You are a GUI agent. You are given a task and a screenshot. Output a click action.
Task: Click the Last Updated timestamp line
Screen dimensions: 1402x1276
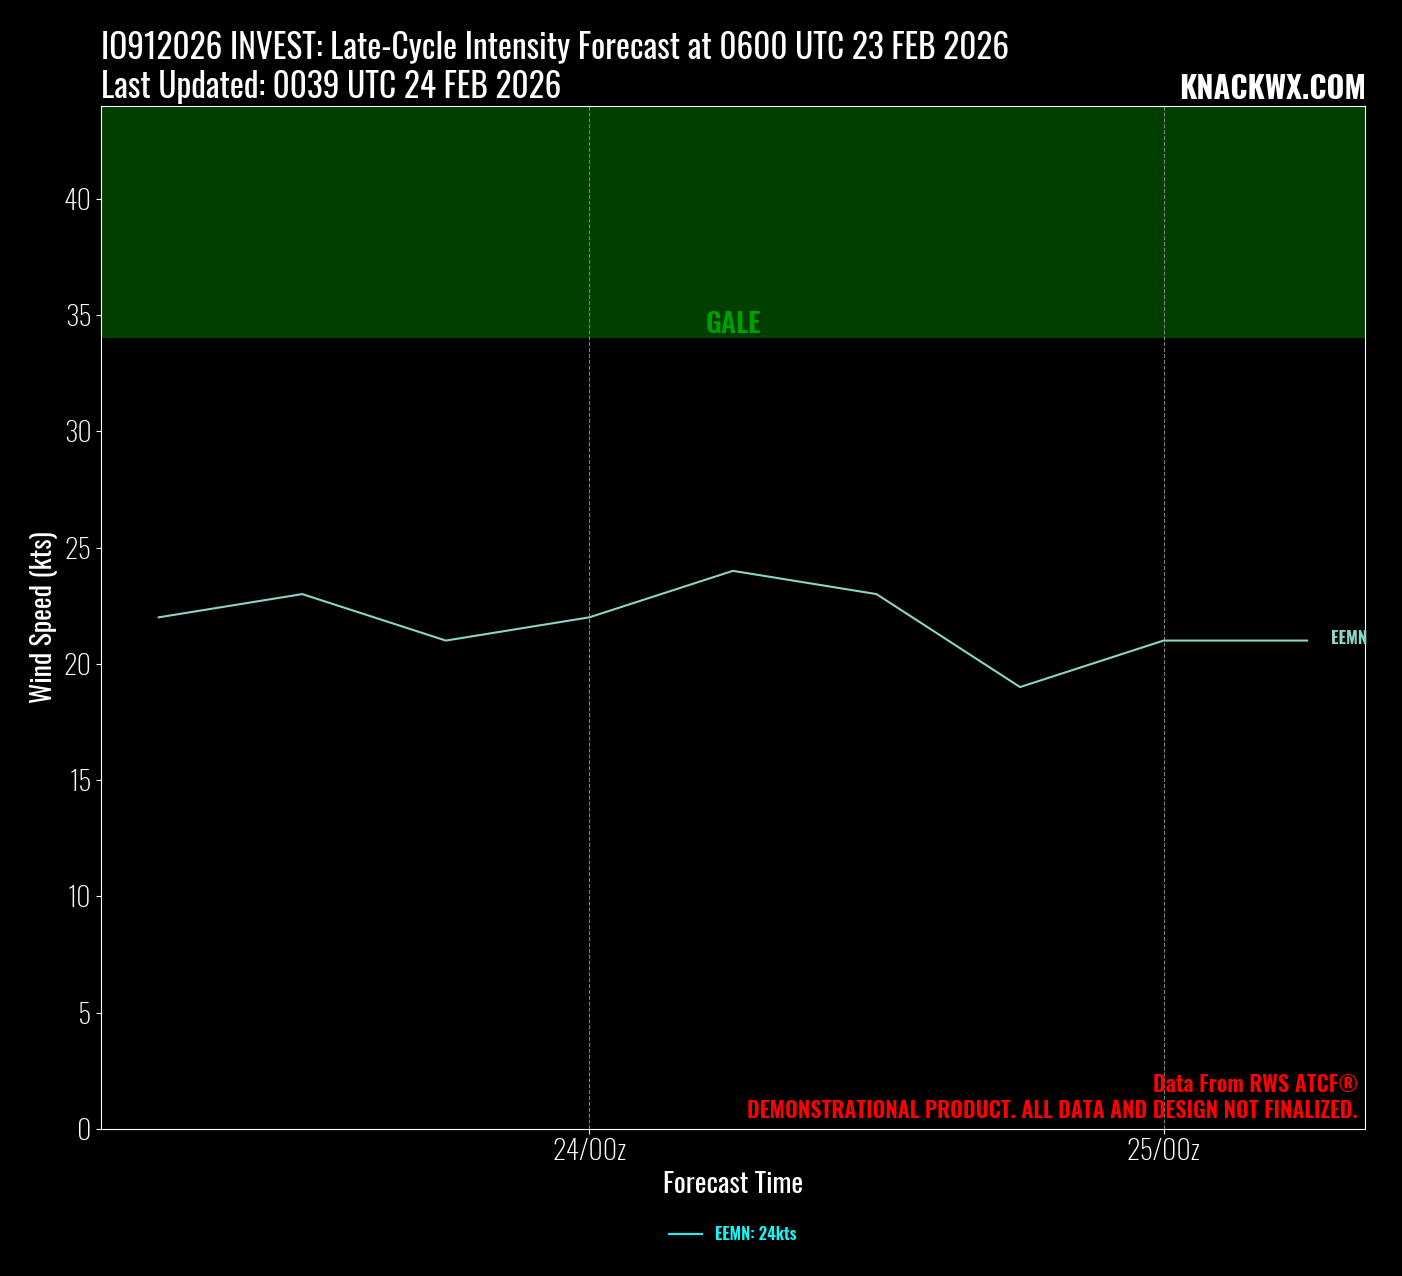click(x=331, y=86)
